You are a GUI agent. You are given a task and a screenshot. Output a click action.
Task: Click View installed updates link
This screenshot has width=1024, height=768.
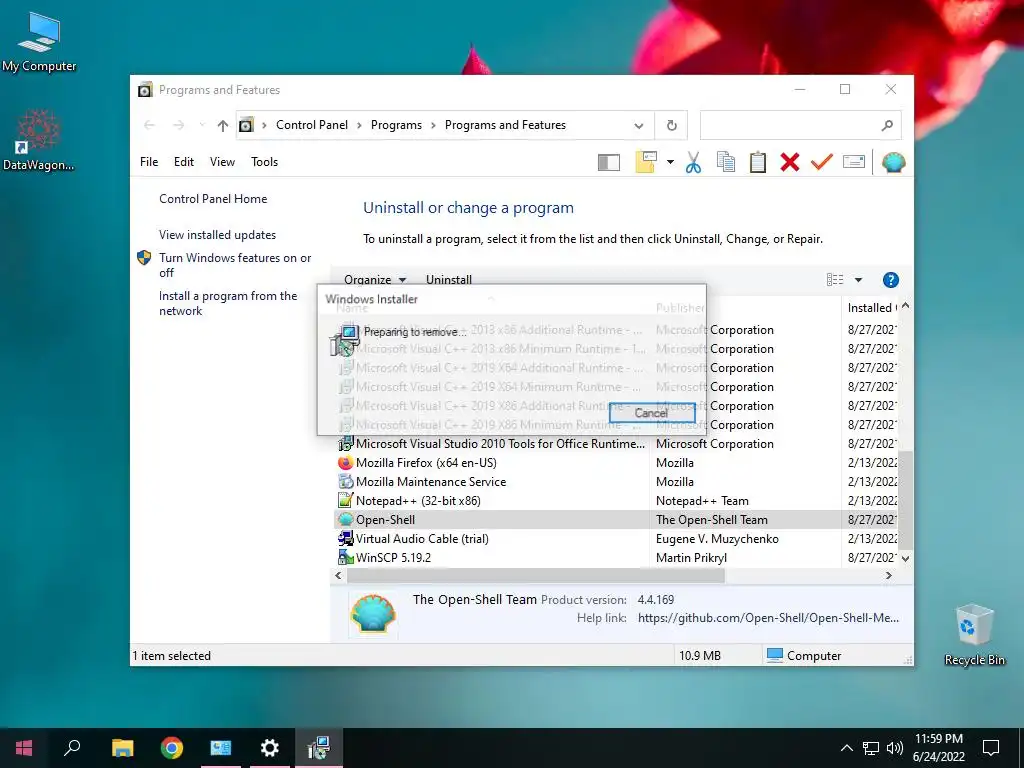click(217, 234)
